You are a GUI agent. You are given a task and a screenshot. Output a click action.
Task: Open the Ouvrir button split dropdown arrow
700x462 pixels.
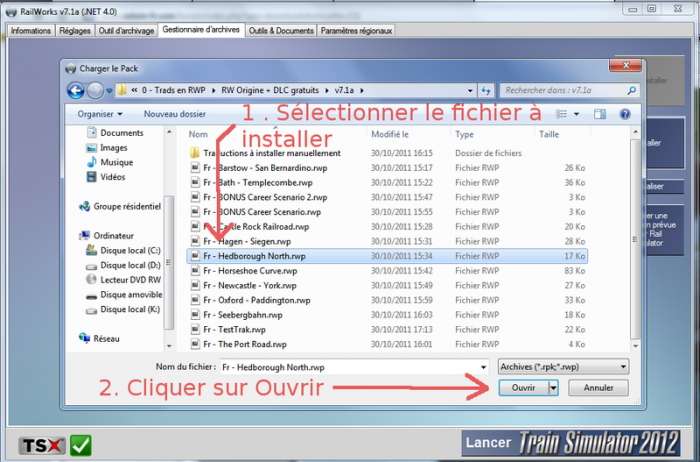coord(553,388)
